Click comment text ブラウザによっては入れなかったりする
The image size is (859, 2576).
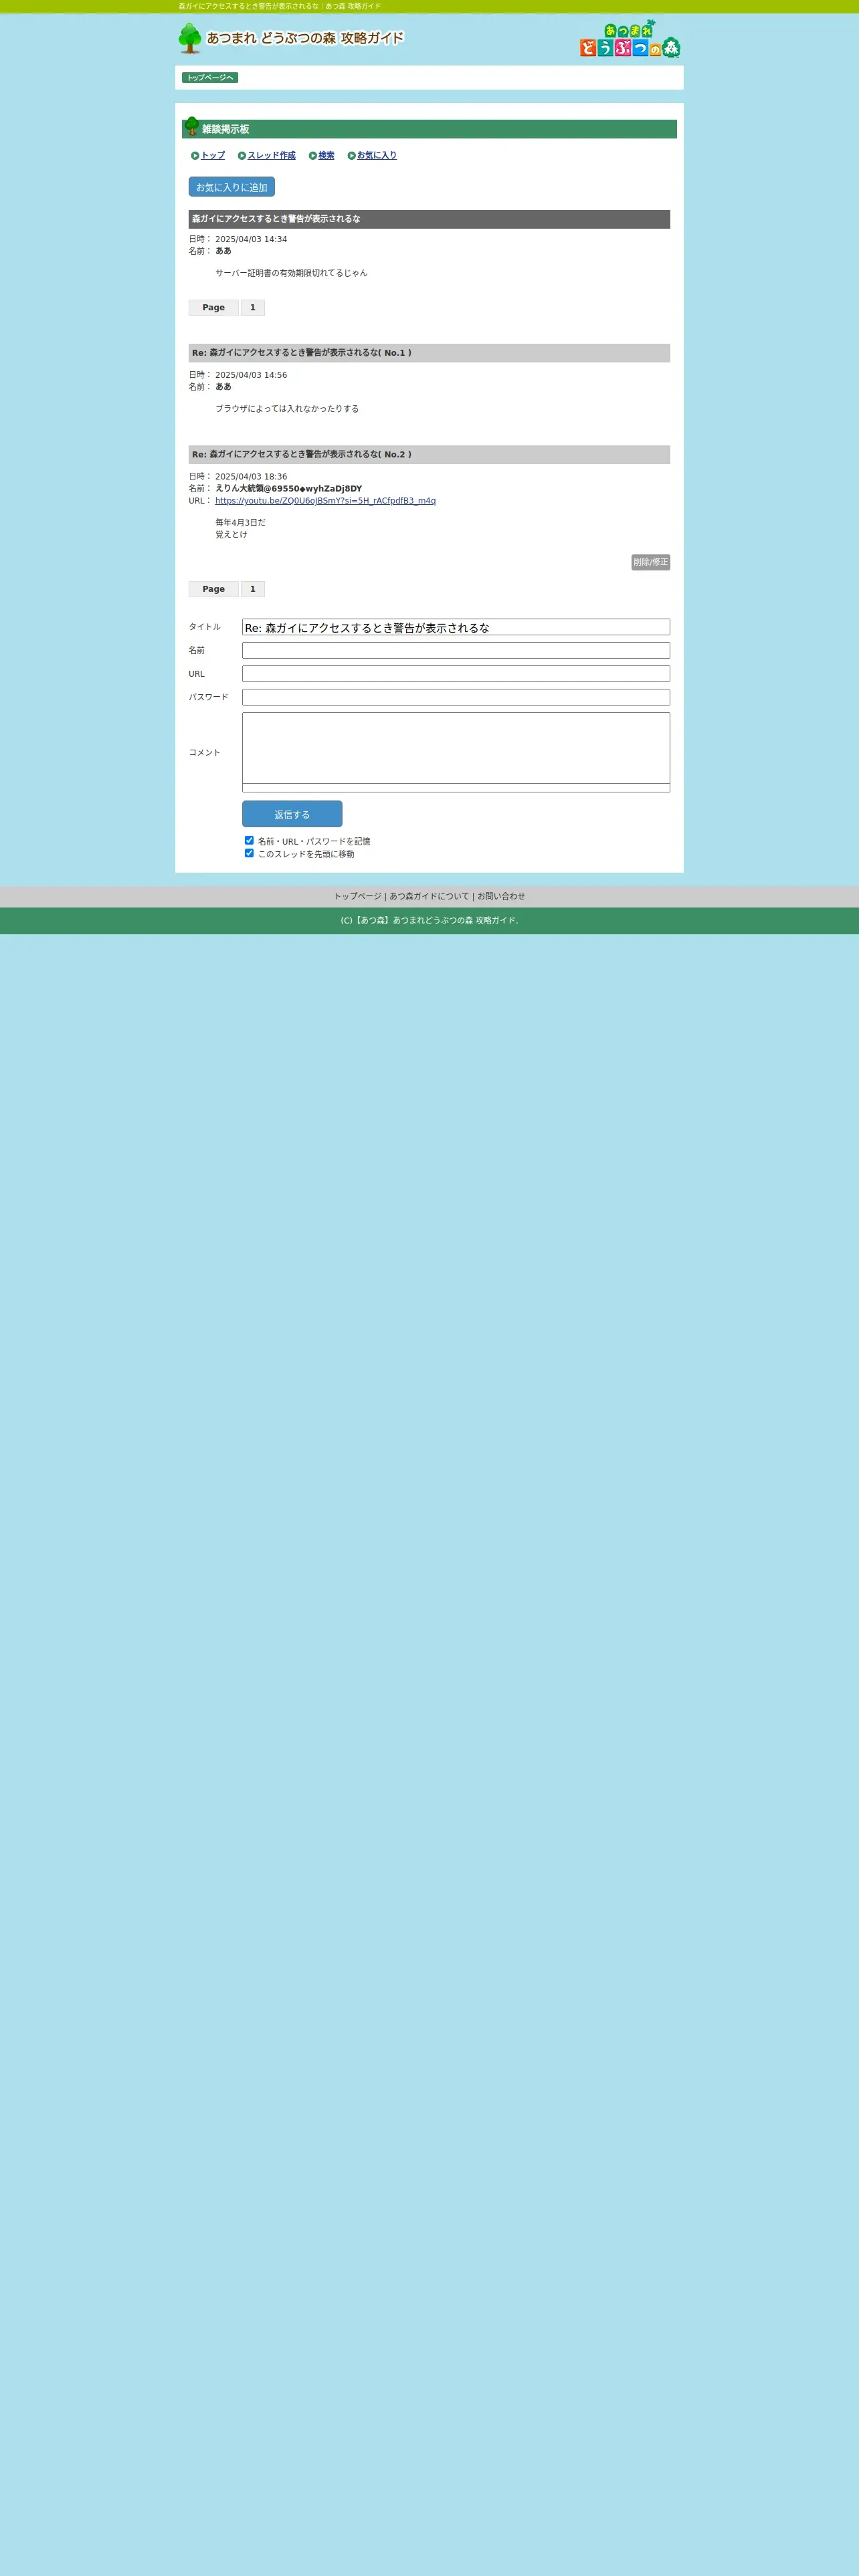[x=287, y=409]
